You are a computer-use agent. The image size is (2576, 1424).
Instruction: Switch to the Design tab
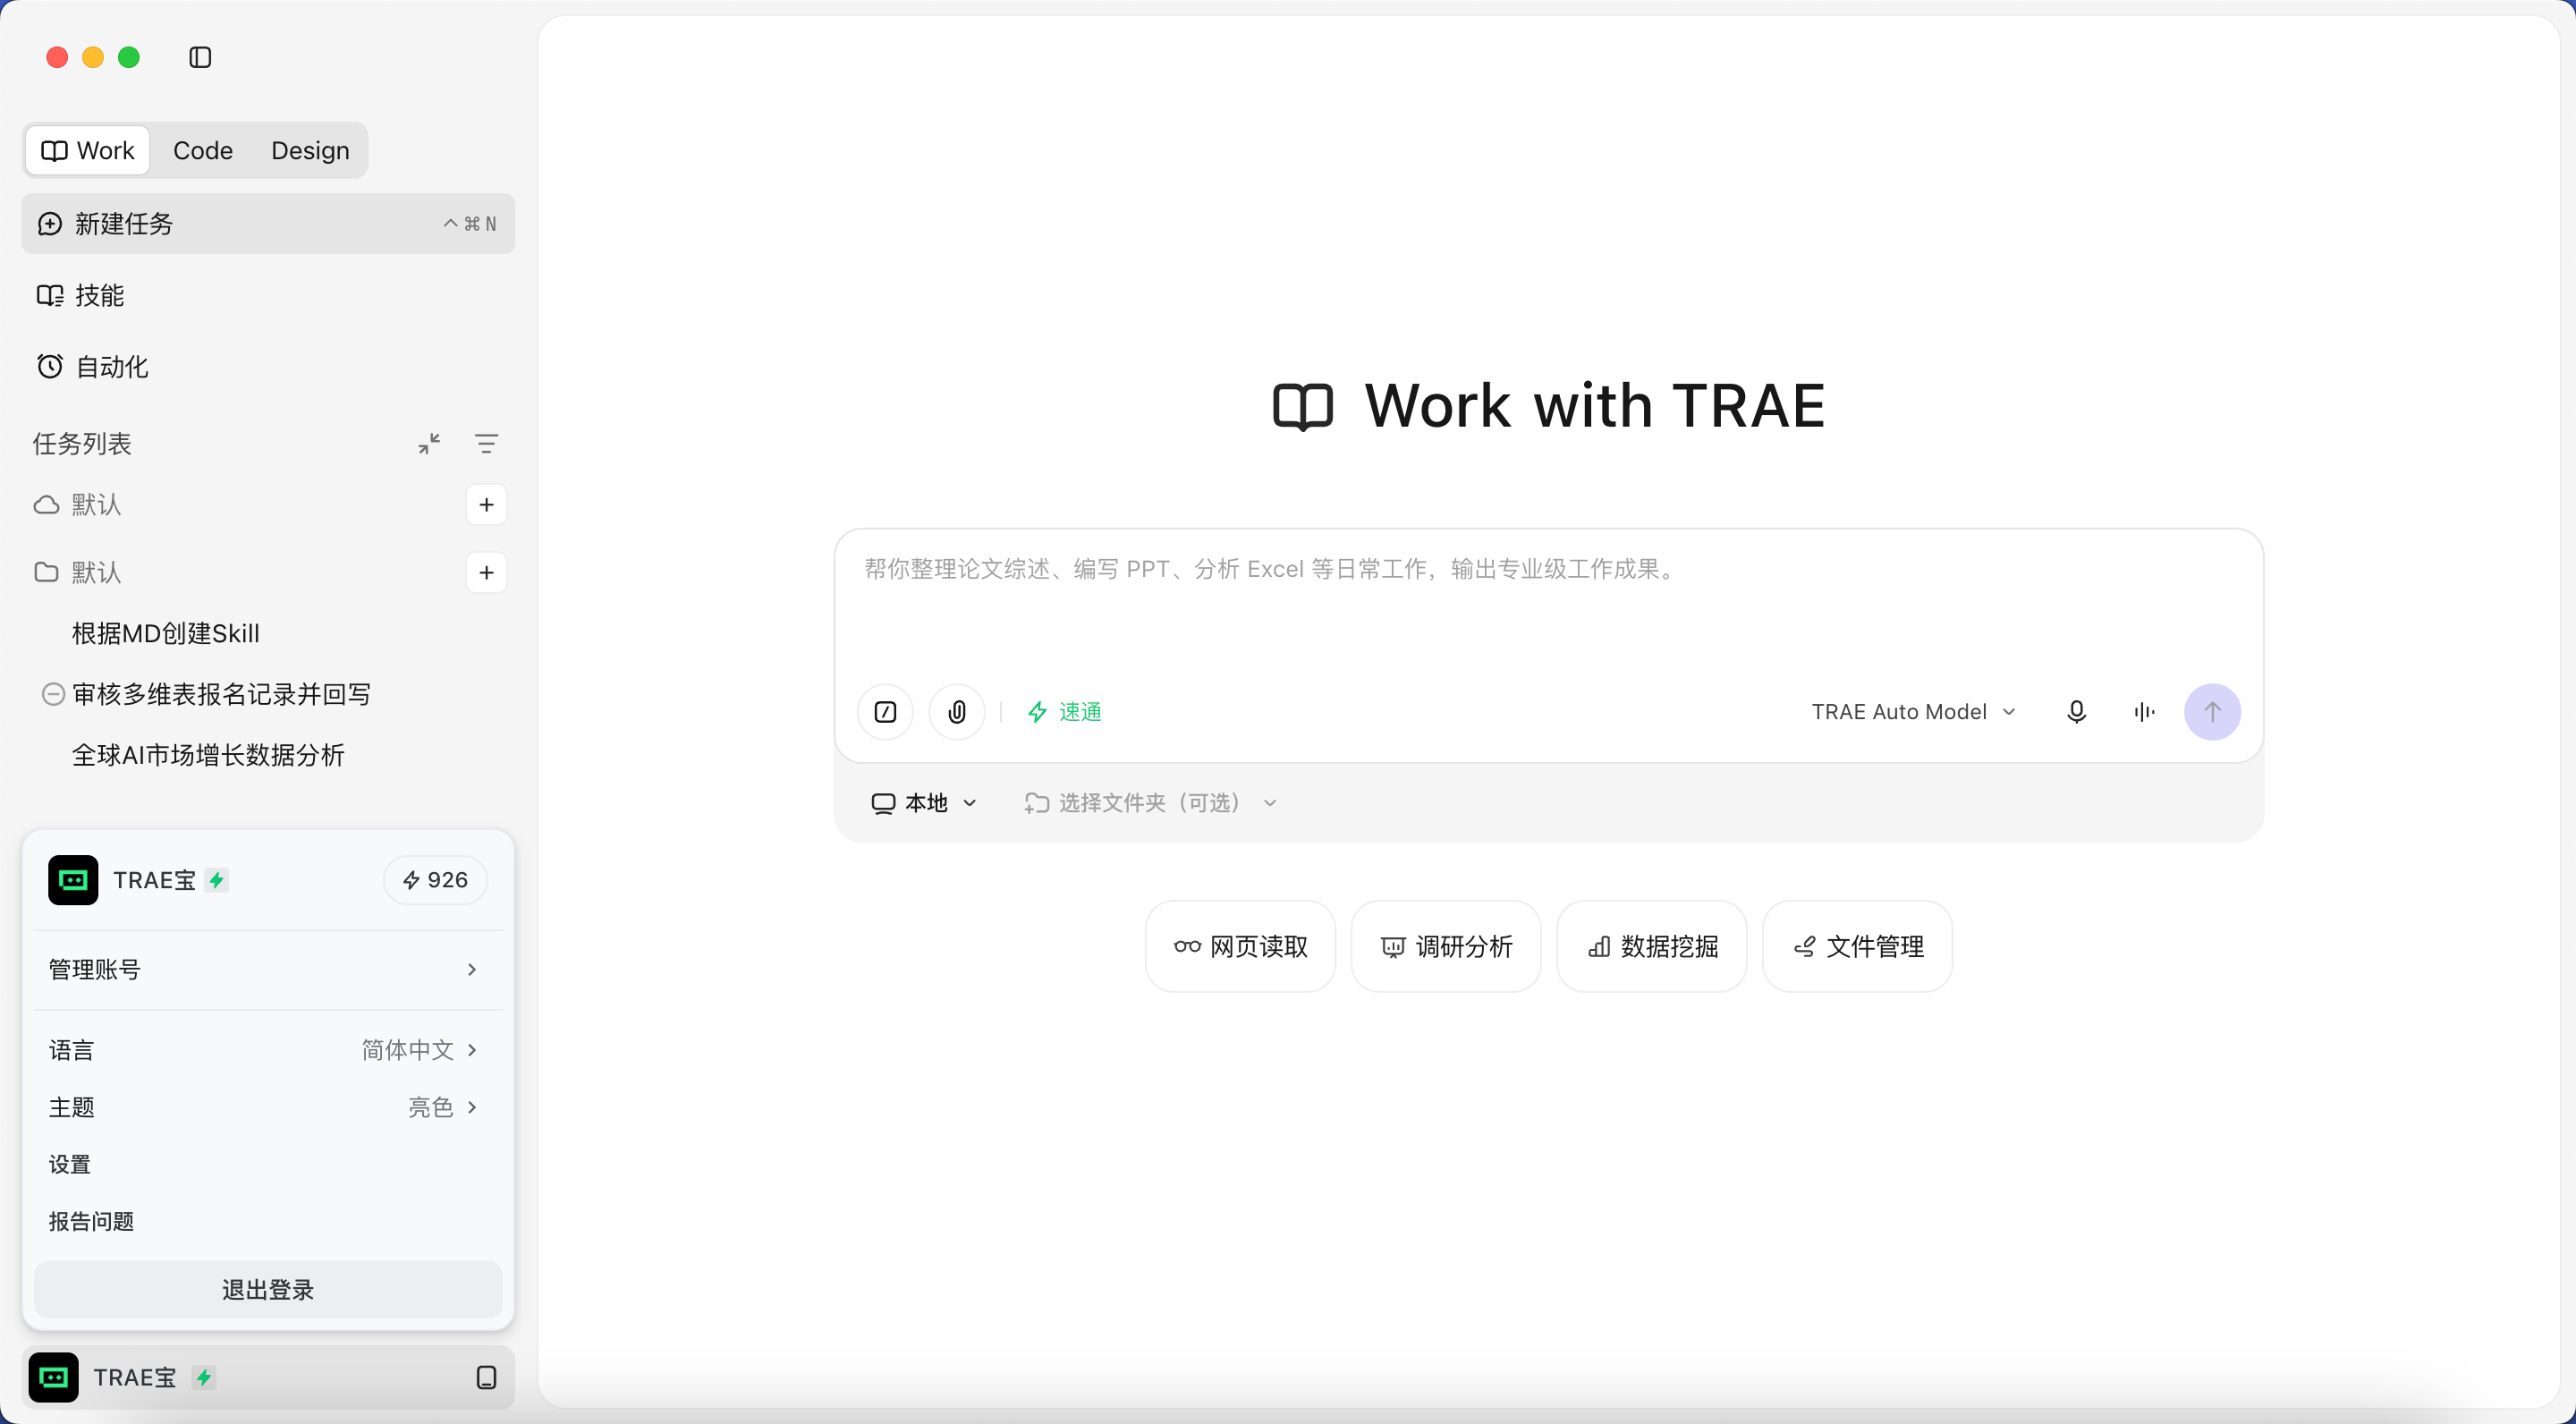click(x=310, y=150)
